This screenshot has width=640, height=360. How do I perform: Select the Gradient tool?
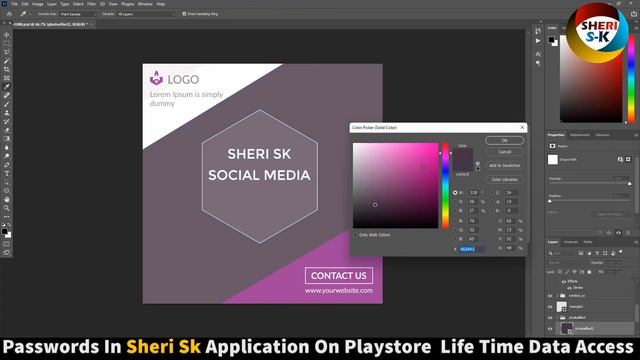pyautogui.click(x=7, y=139)
